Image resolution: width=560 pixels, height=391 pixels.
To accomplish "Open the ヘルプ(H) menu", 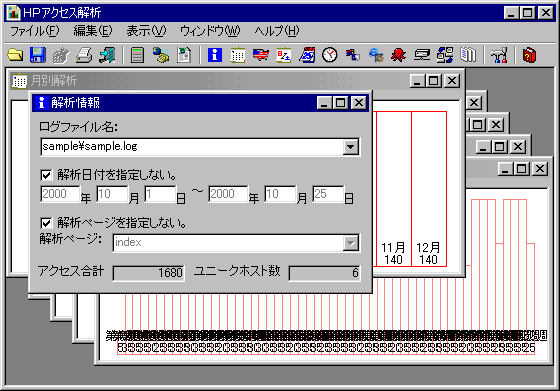I will click(x=277, y=31).
